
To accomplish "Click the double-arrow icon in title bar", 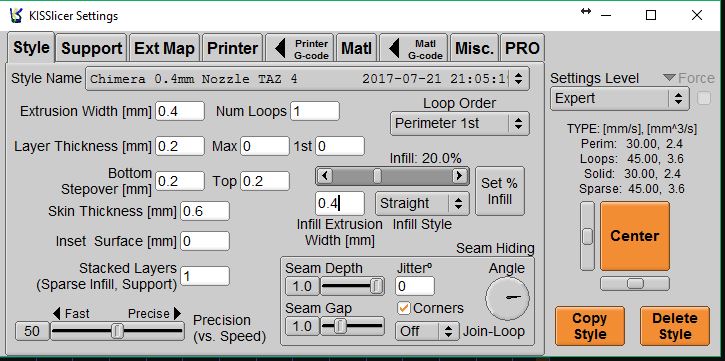I will (x=586, y=12).
